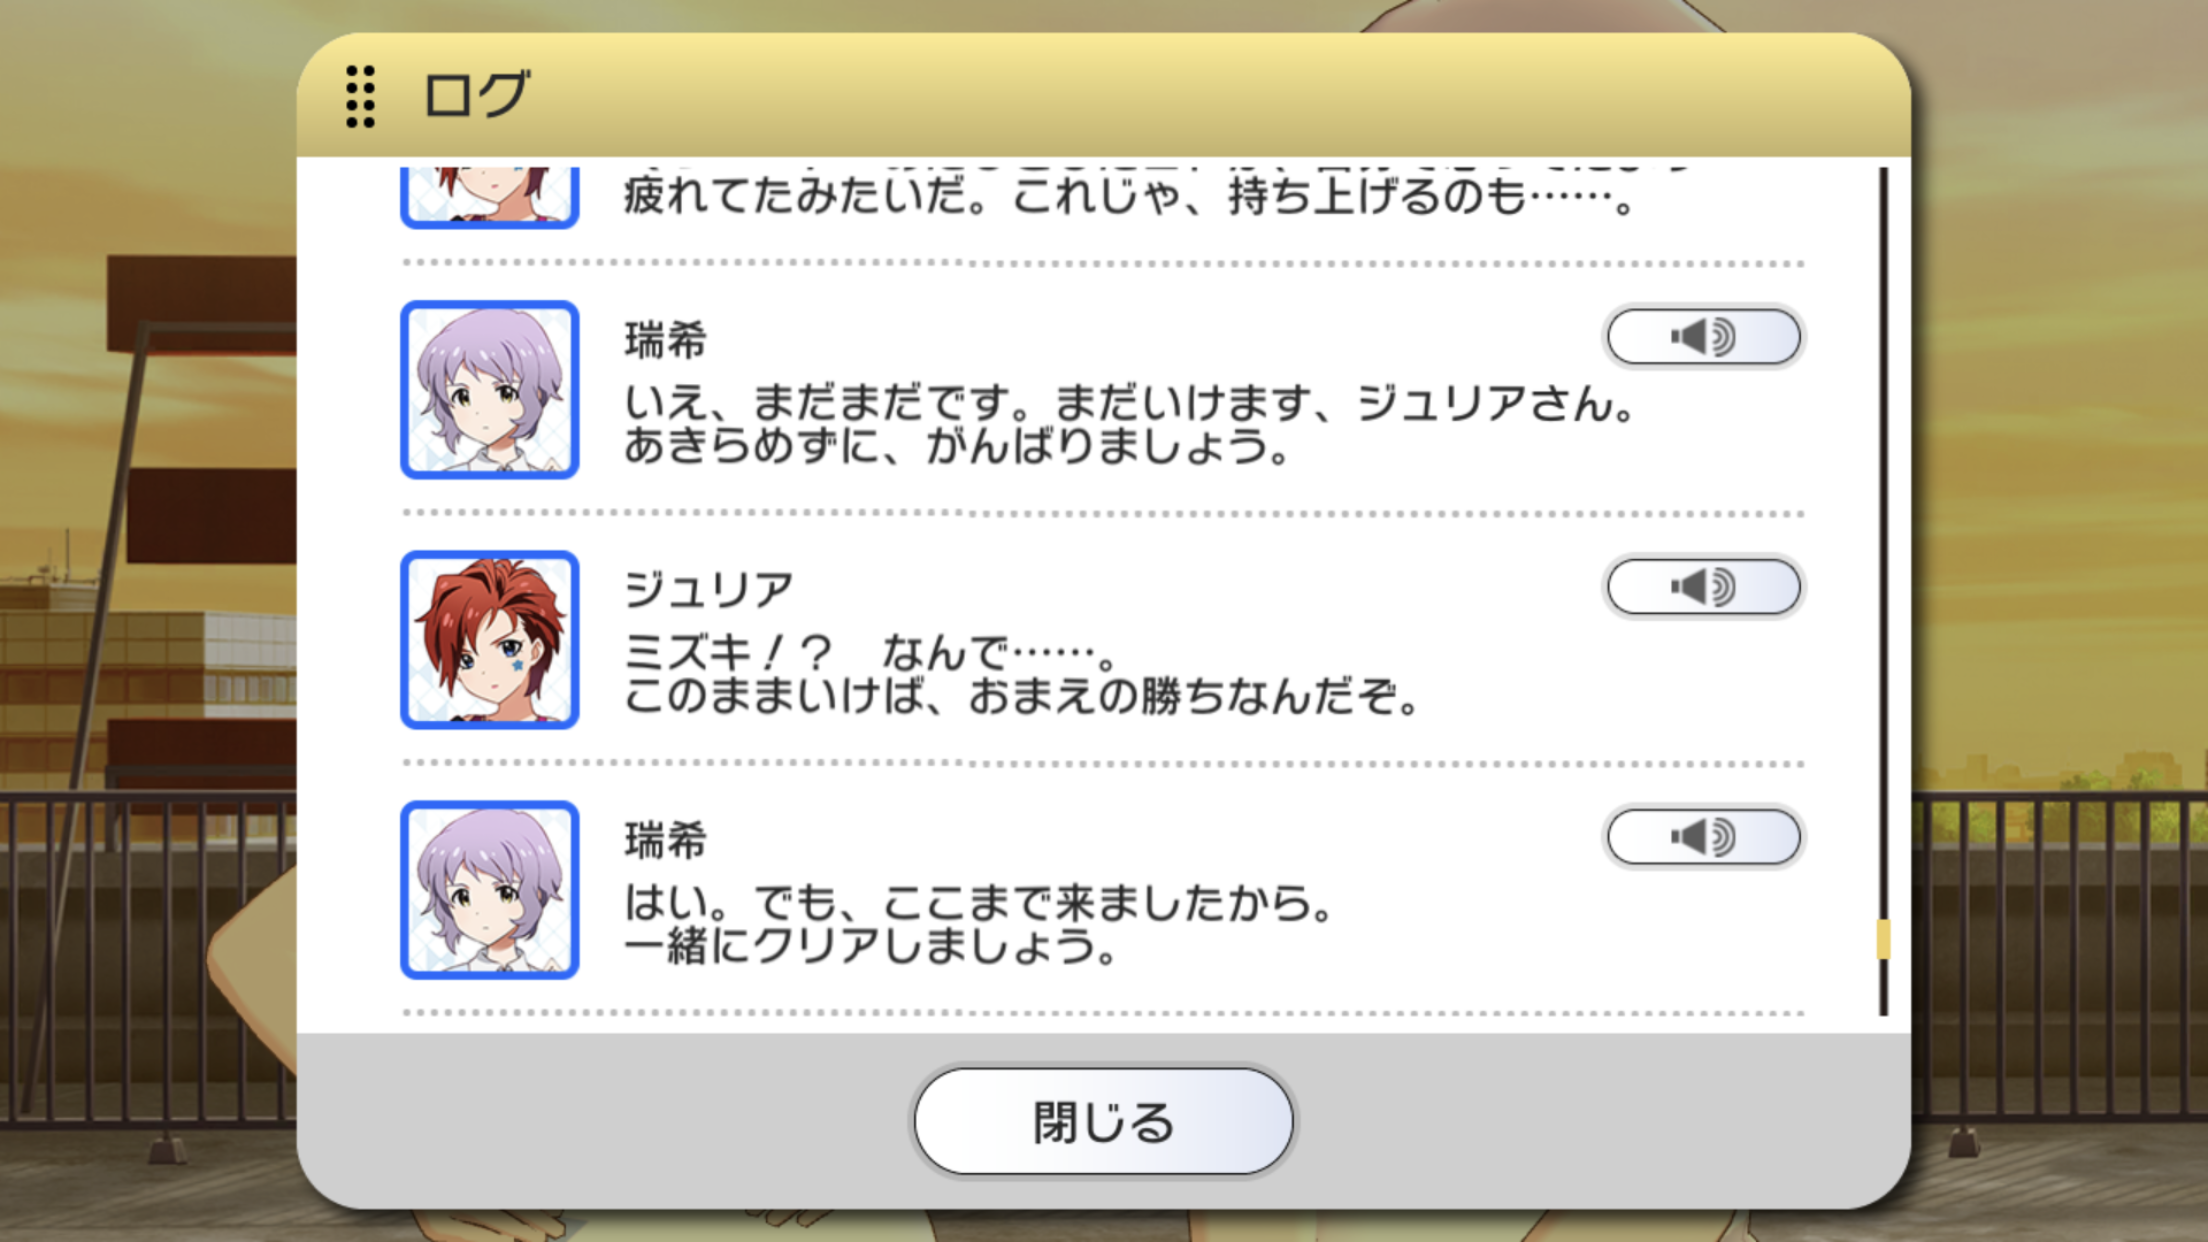Click the building in the background at left
The width and height of the screenshot is (2208, 1242).
150,660
